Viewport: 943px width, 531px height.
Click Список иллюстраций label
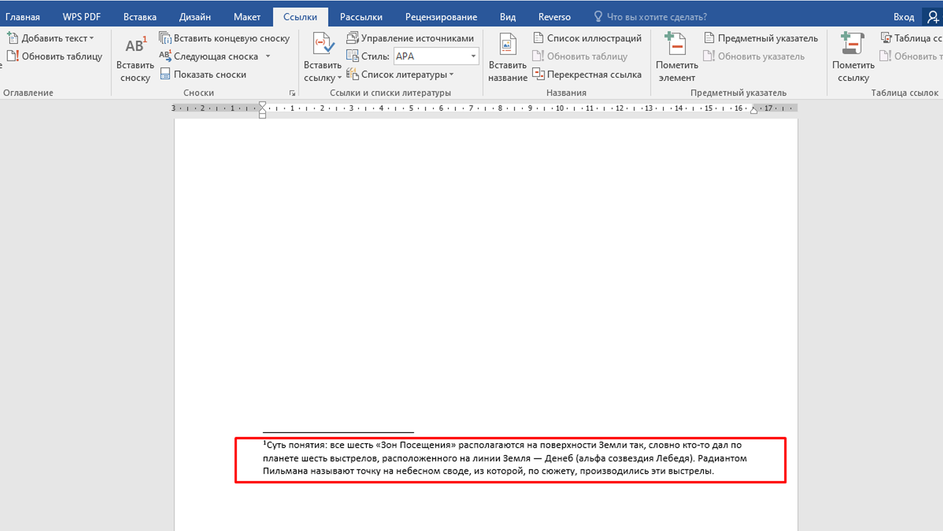click(594, 38)
